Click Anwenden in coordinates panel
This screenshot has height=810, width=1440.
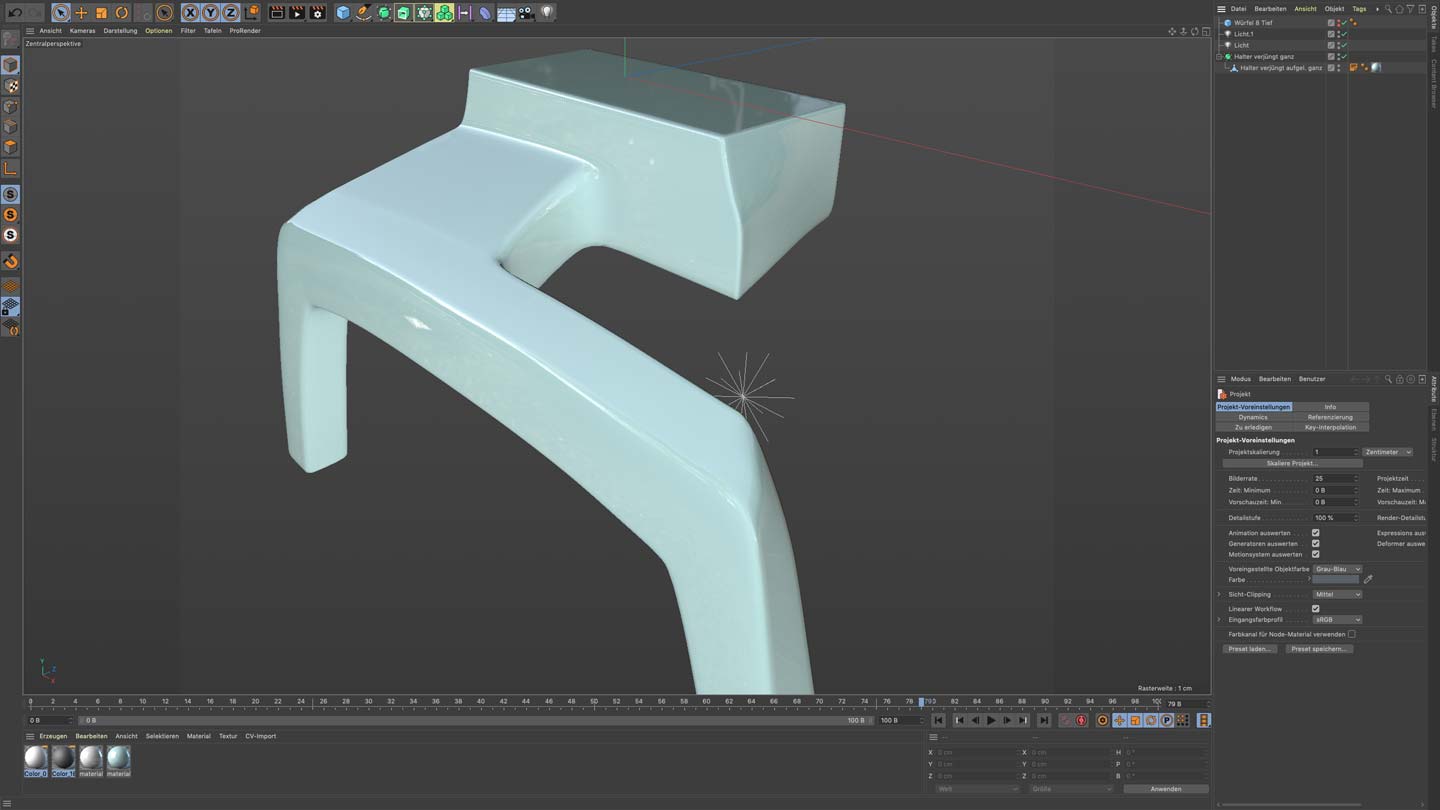(x=1165, y=789)
